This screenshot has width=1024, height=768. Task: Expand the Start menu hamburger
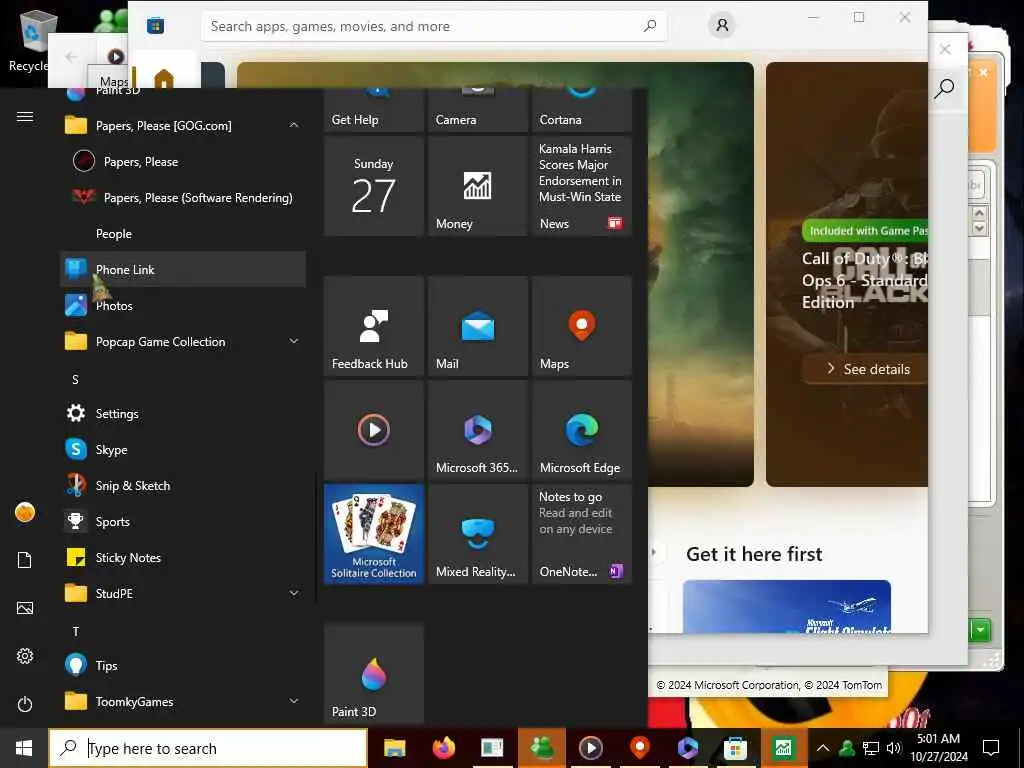click(25, 116)
